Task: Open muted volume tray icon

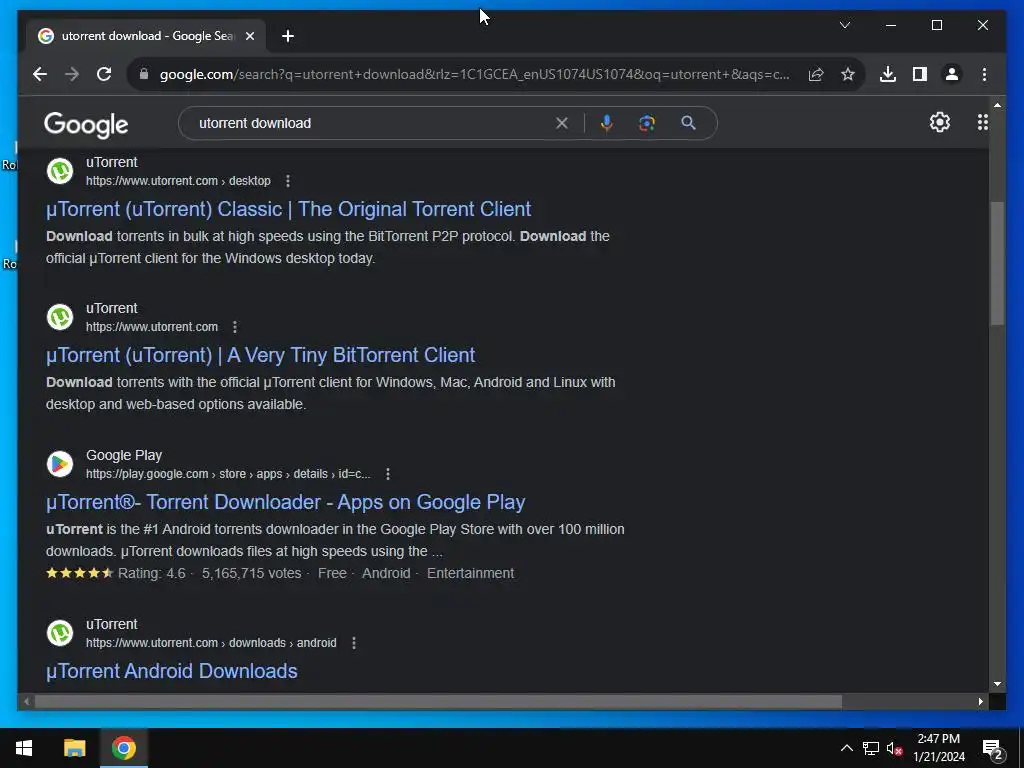Action: (895, 748)
